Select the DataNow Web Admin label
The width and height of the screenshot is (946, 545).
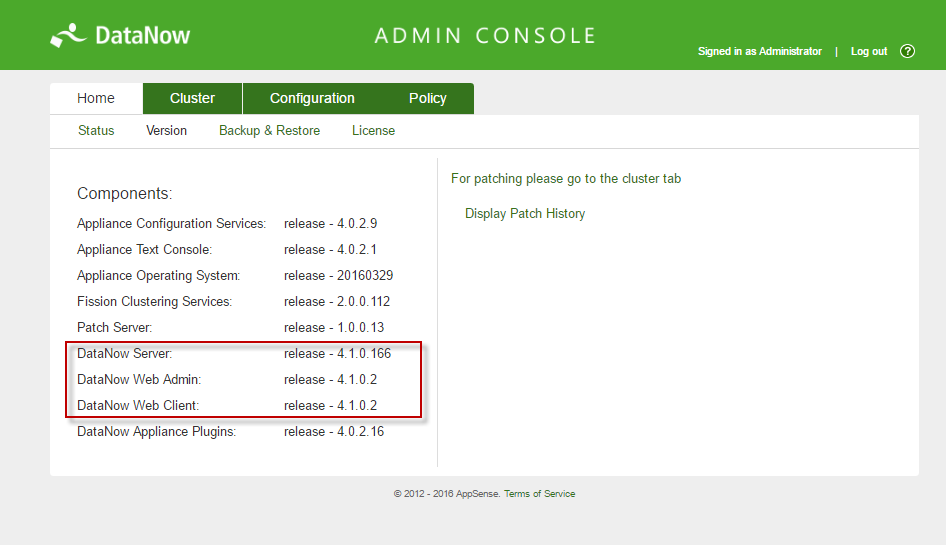point(139,379)
